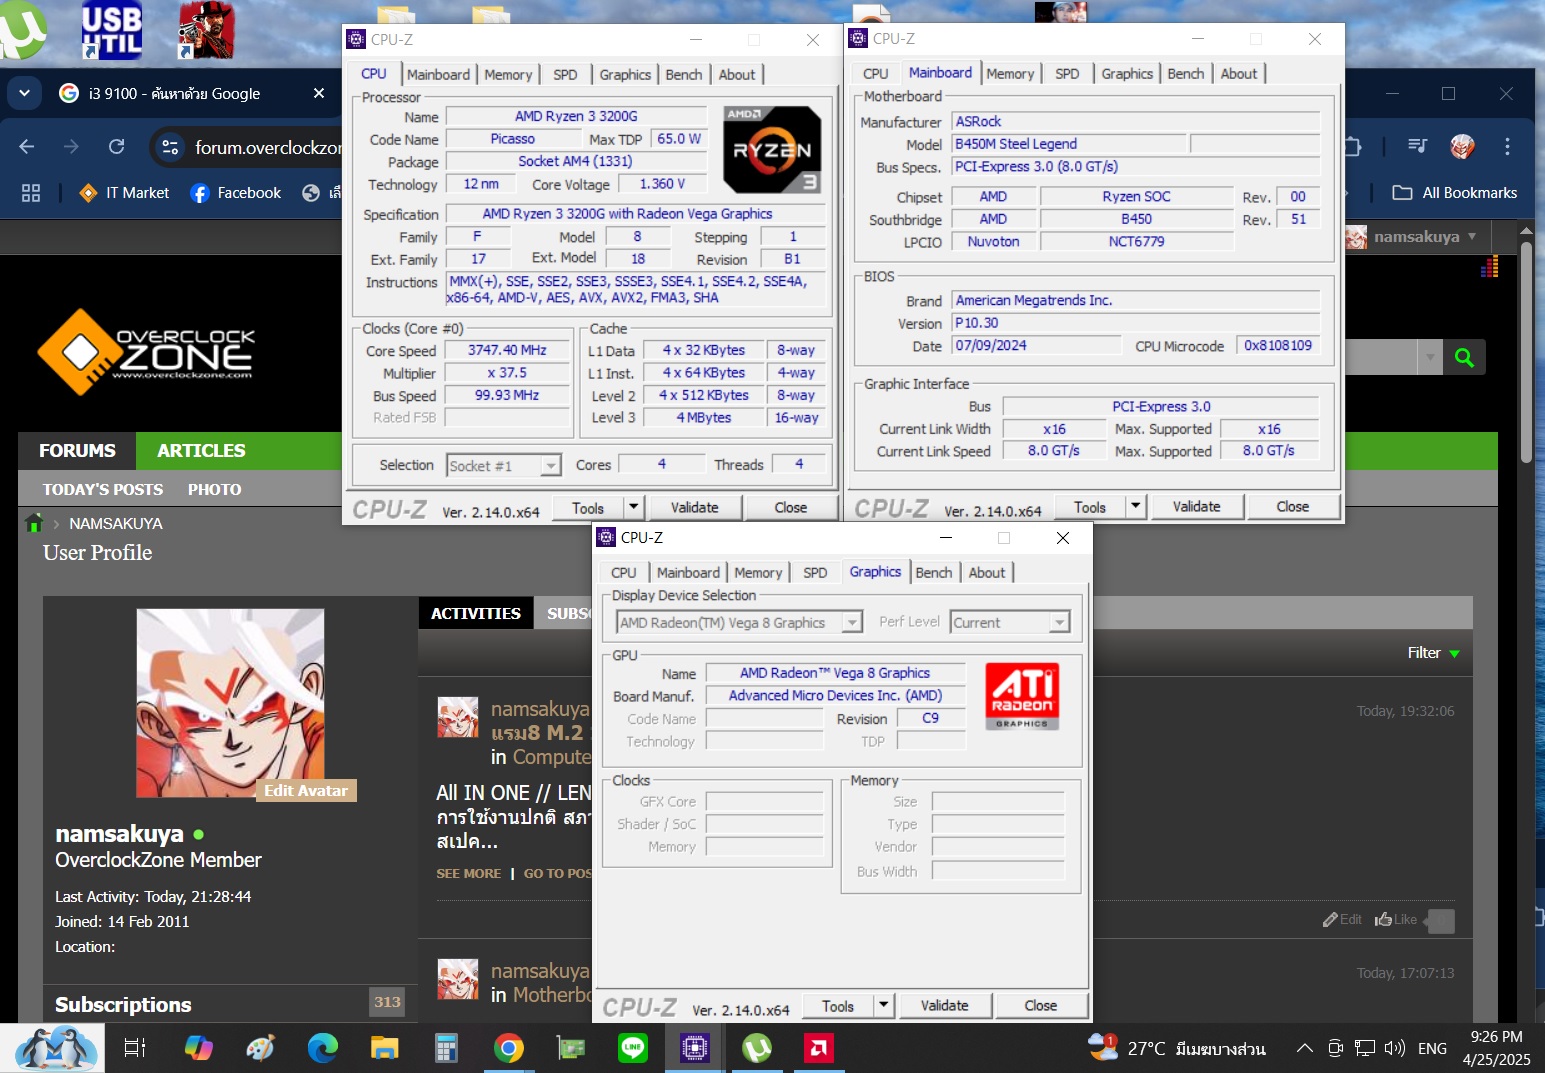Click Close button in Mainboard window

click(x=1293, y=506)
